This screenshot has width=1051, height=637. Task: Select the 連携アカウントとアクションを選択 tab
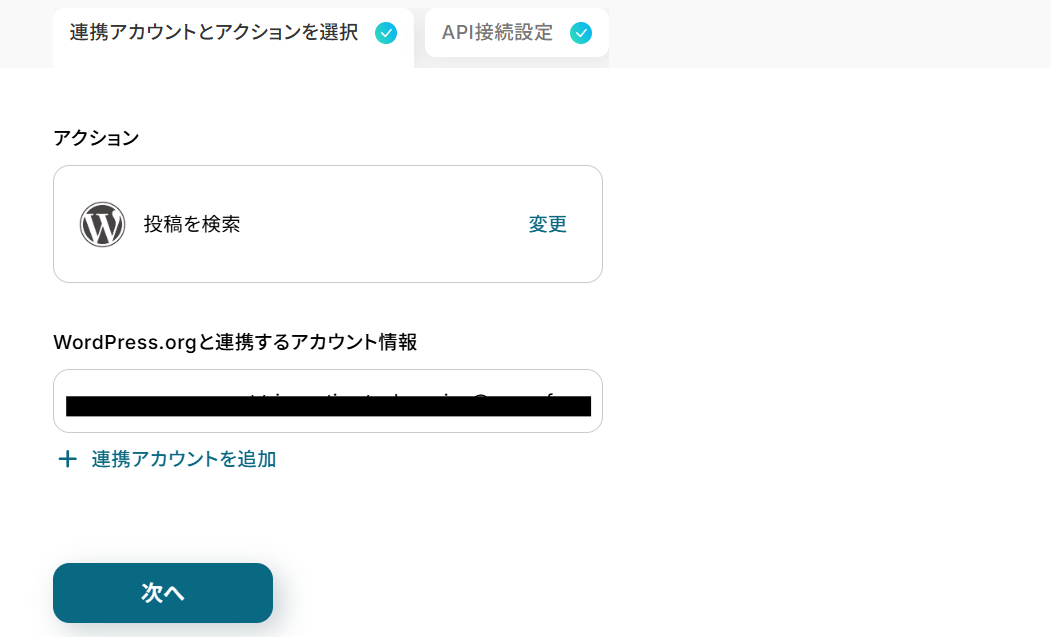[233, 37]
